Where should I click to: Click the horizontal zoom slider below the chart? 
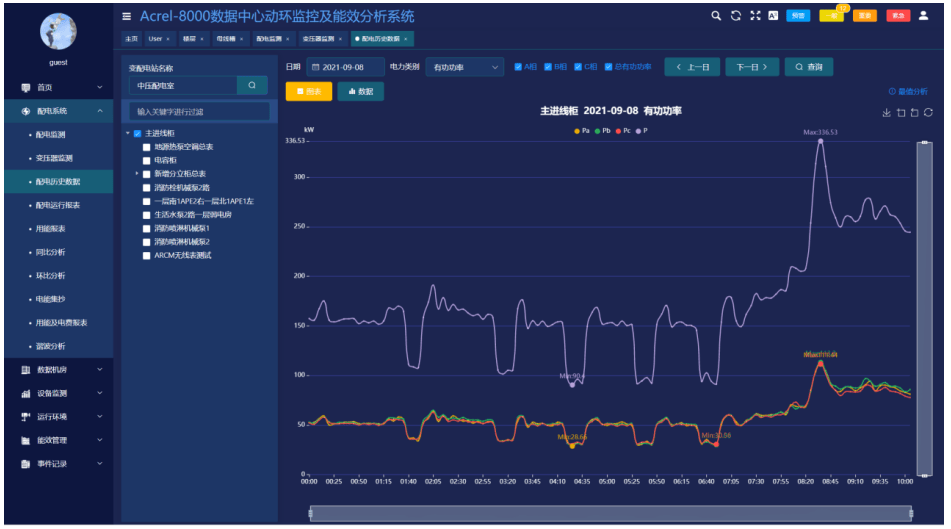tap(610, 513)
